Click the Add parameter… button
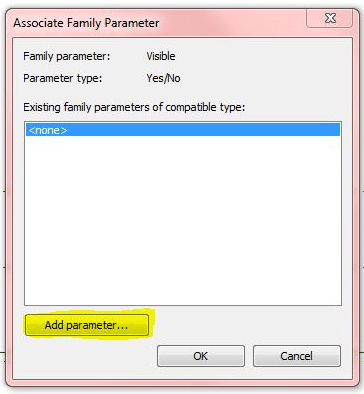The height and width of the screenshot is (394, 364). 87,325
